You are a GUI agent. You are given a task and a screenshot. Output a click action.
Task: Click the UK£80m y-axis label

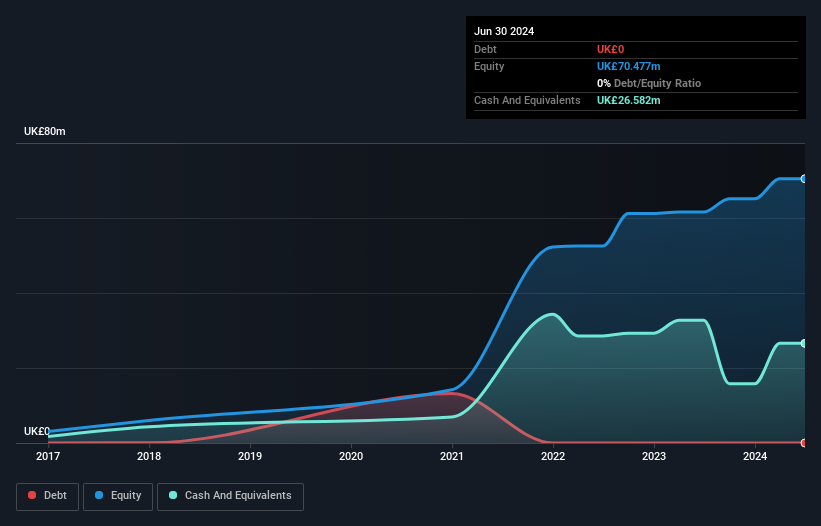(45, 131)
